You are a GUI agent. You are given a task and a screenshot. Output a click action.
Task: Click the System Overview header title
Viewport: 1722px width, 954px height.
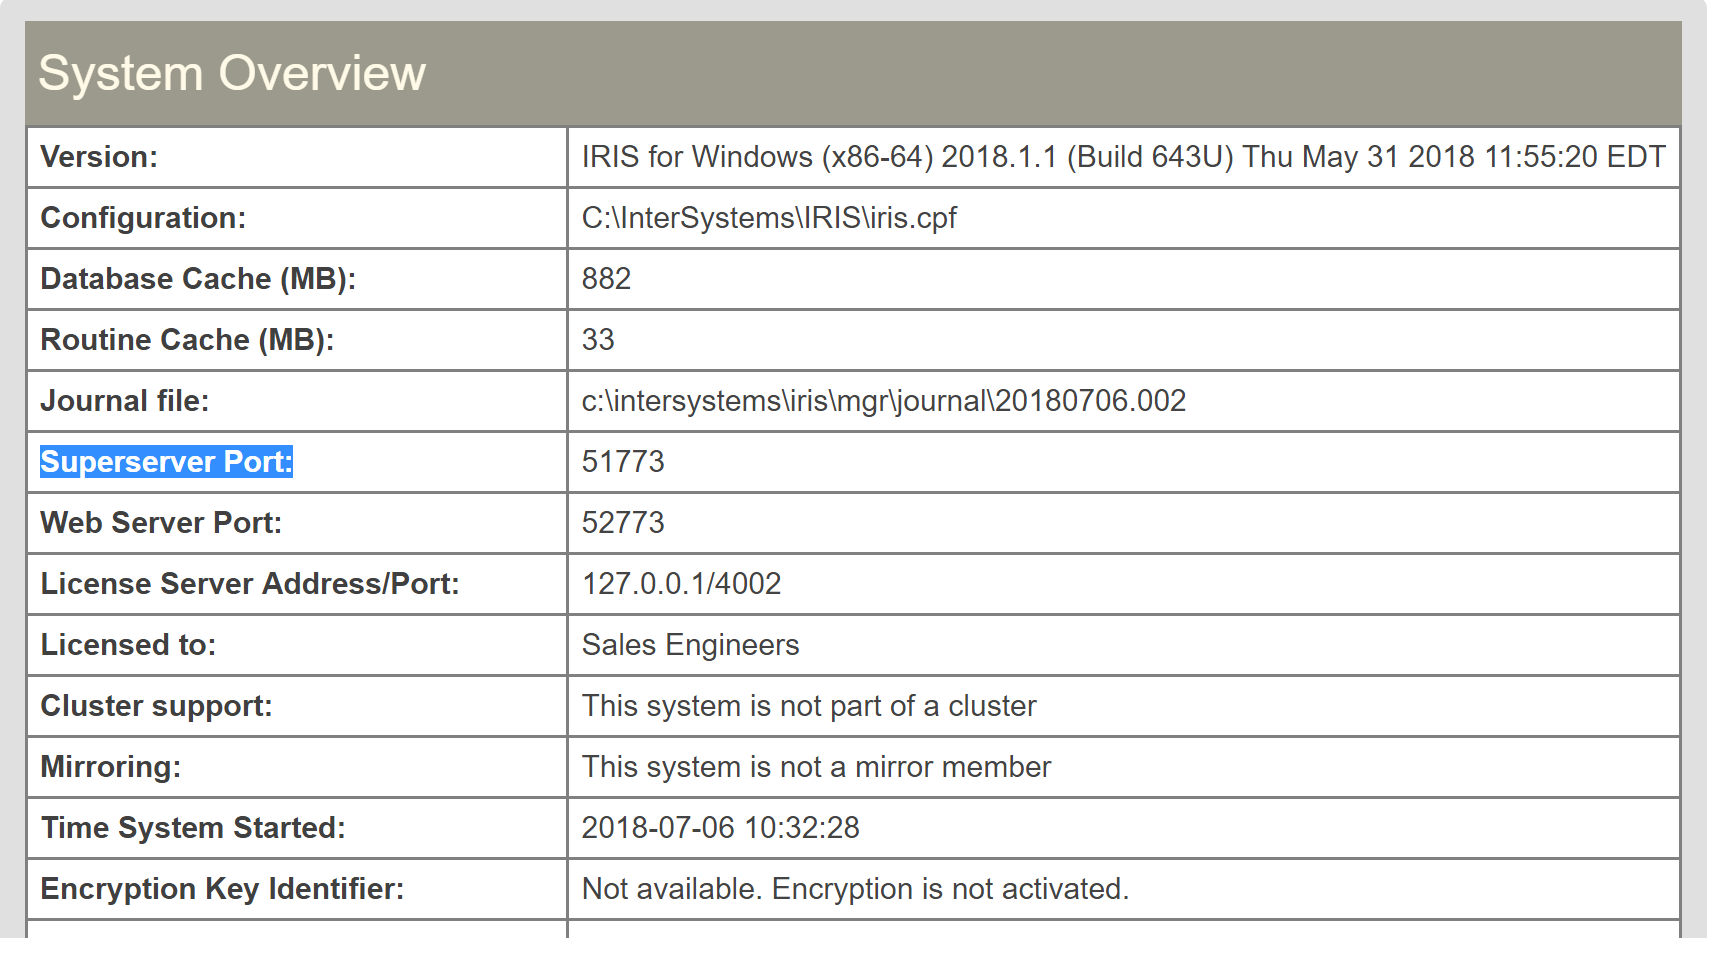(x=232, y=74)
